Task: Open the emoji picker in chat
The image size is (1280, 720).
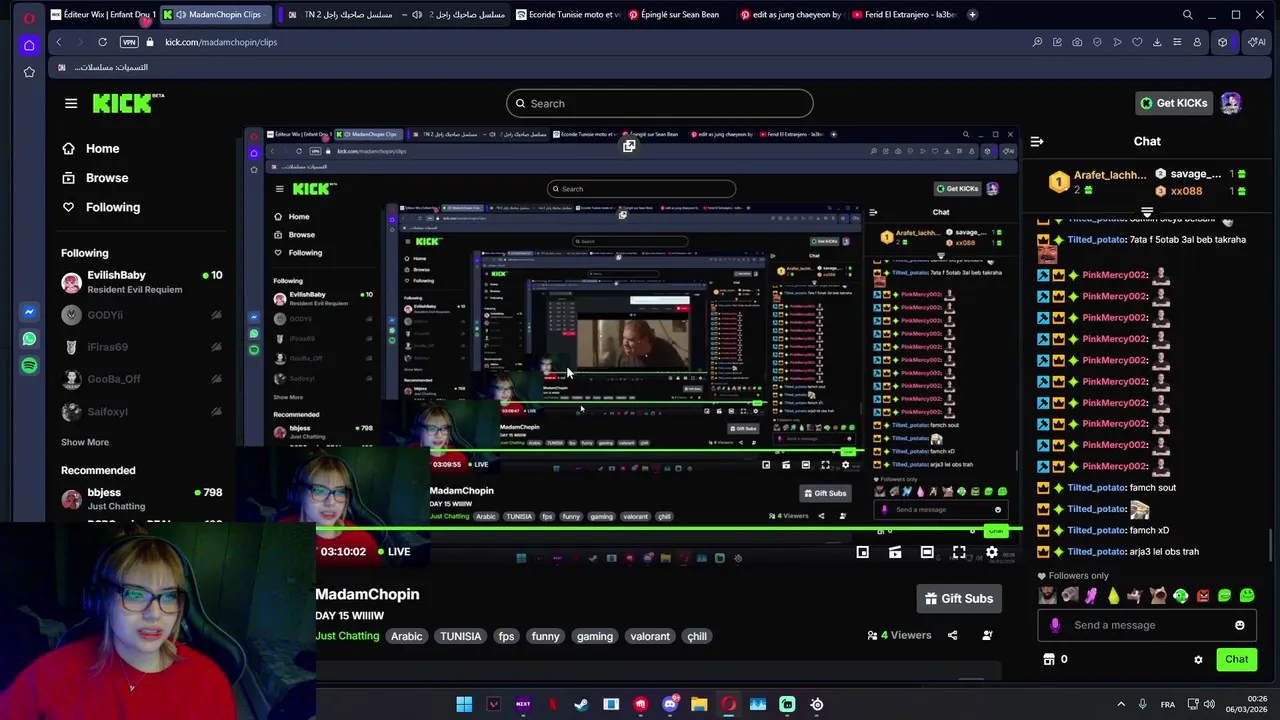Action: (x=1239, y=625)
